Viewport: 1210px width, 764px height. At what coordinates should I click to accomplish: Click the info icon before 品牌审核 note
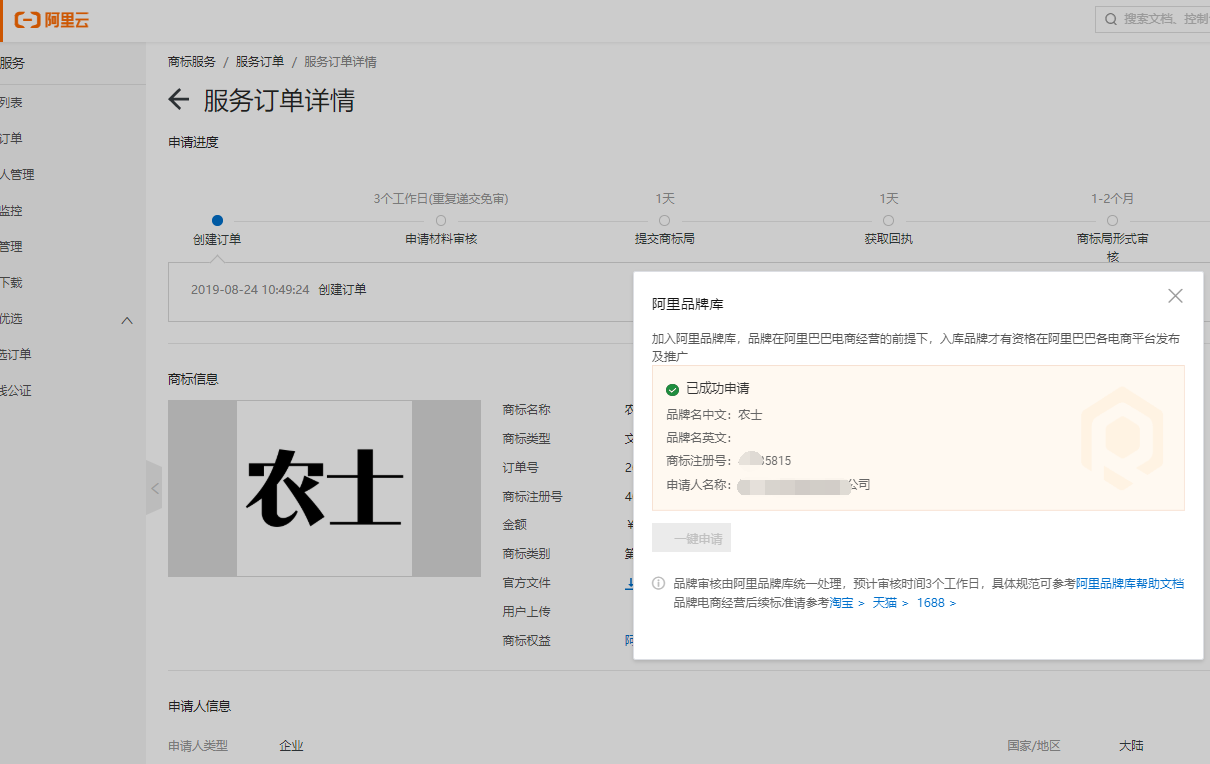pos(659,583)
